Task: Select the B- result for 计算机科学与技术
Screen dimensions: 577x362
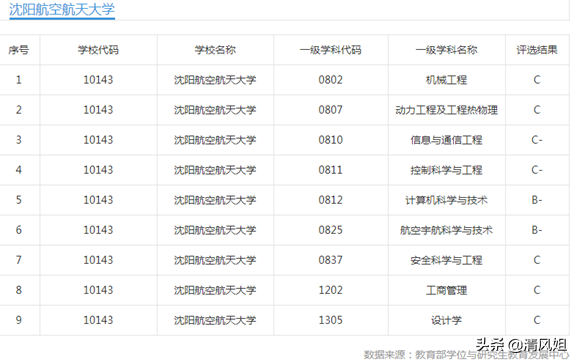Action: click(537, 200)
